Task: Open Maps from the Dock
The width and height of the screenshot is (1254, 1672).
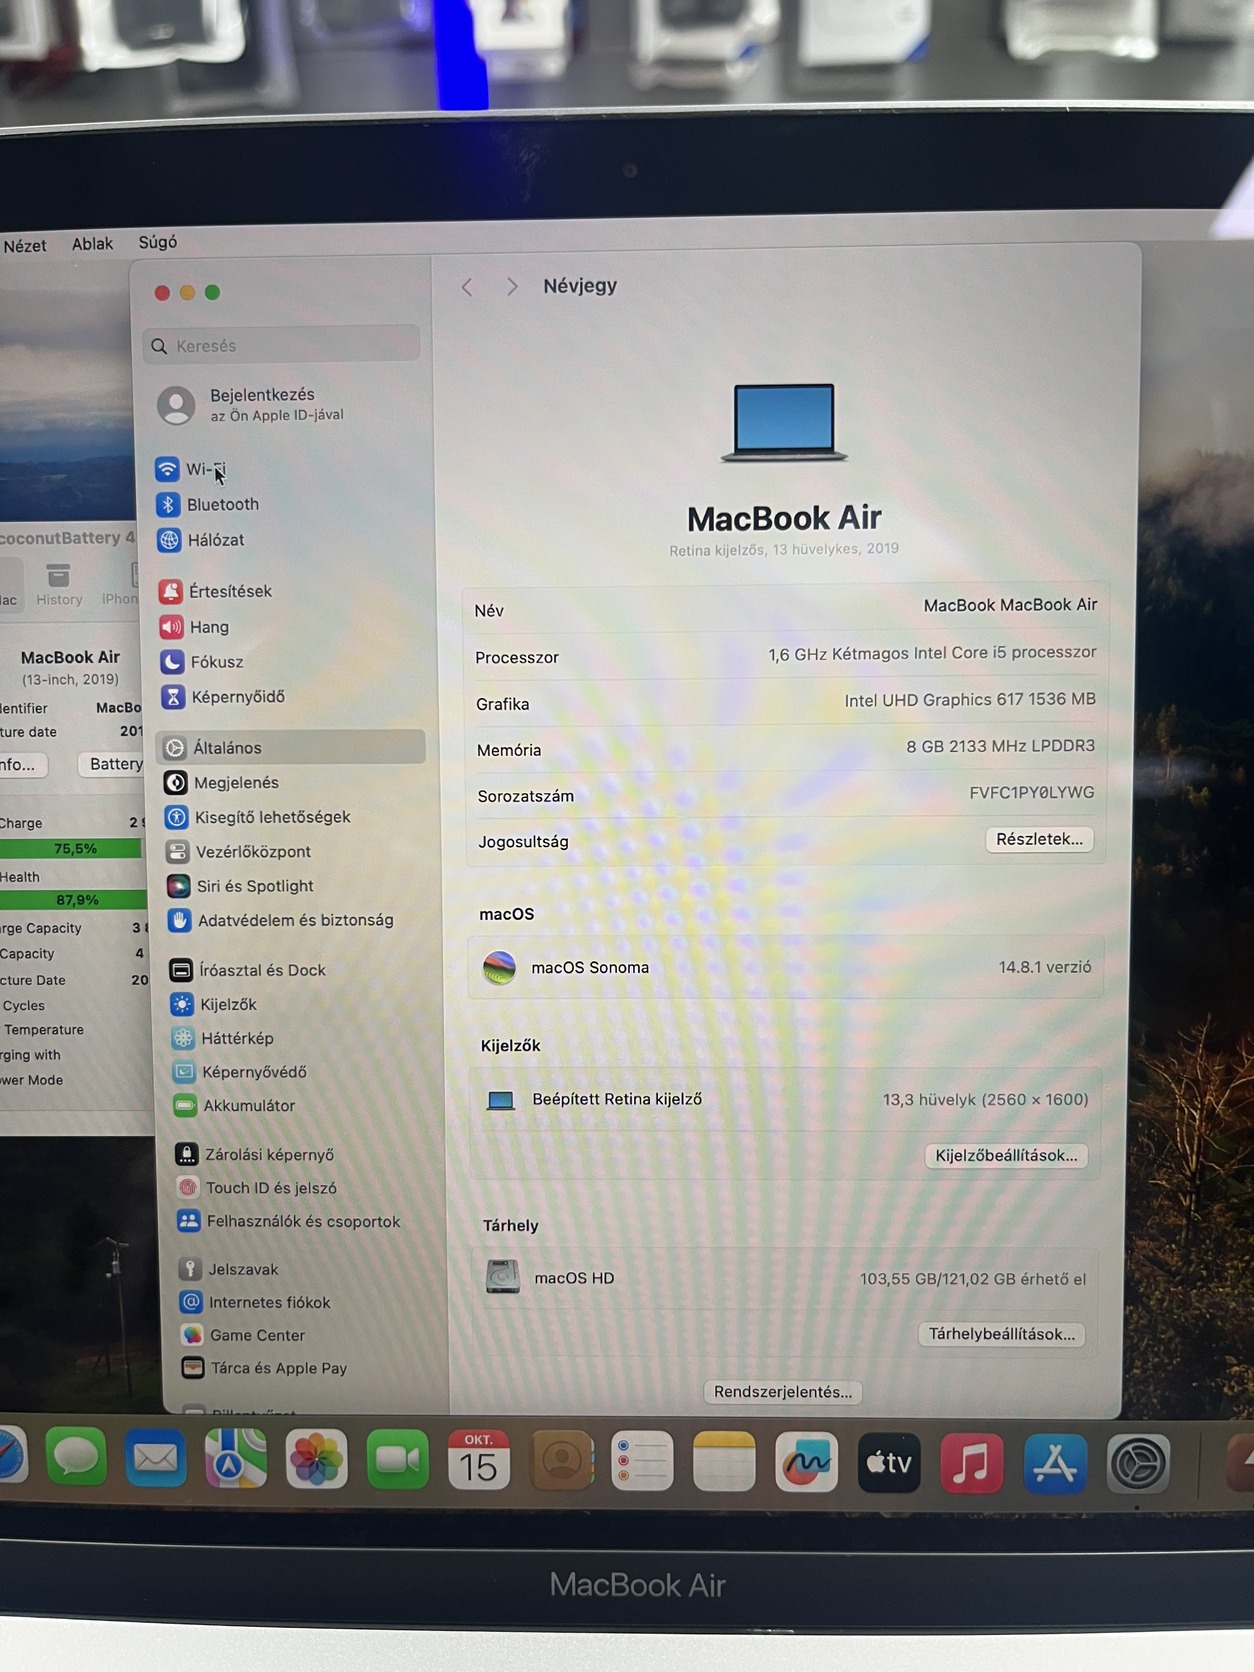Action: [235, 1459]
